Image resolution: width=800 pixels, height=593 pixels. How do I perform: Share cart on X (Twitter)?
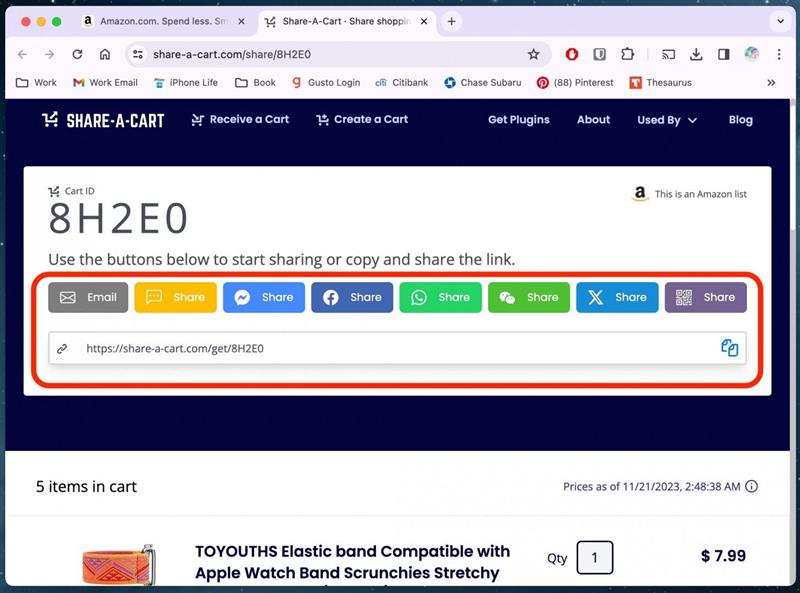coord(617,297)
